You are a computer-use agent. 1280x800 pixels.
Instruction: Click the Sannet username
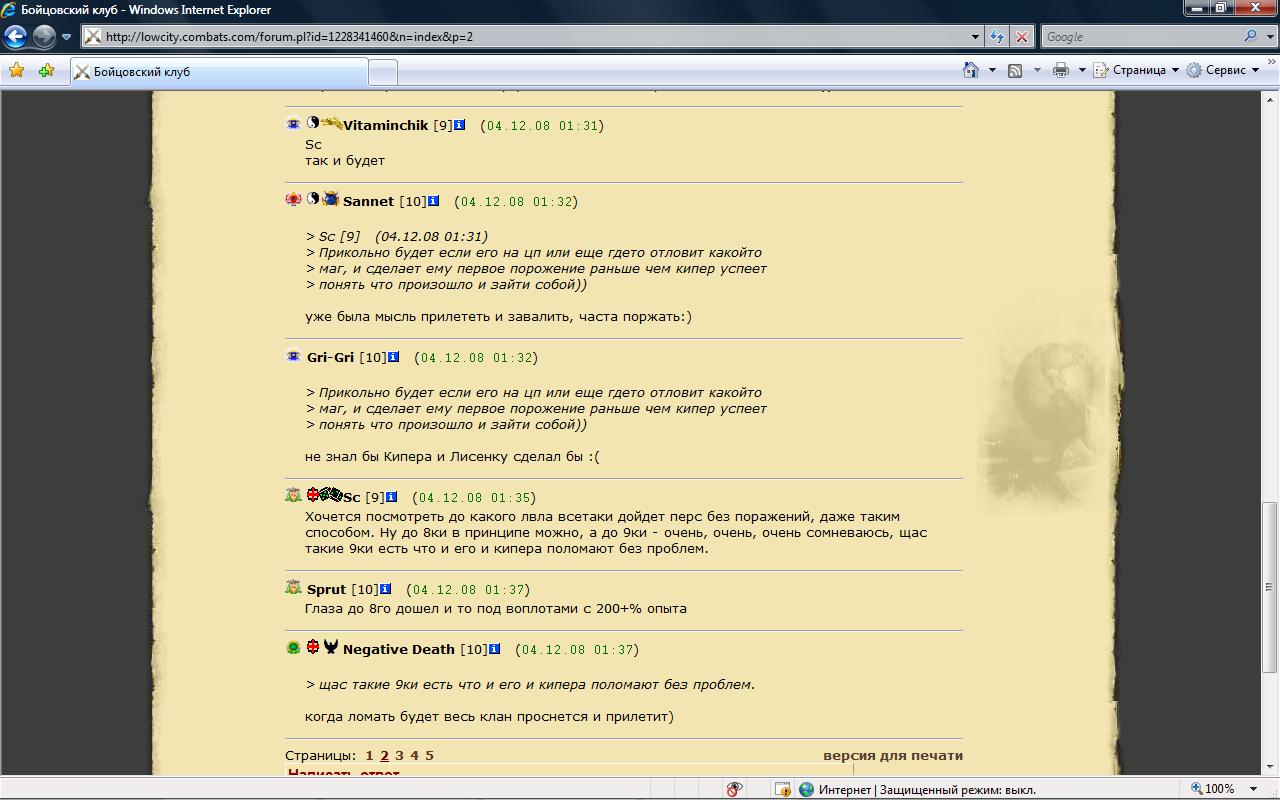368,201
